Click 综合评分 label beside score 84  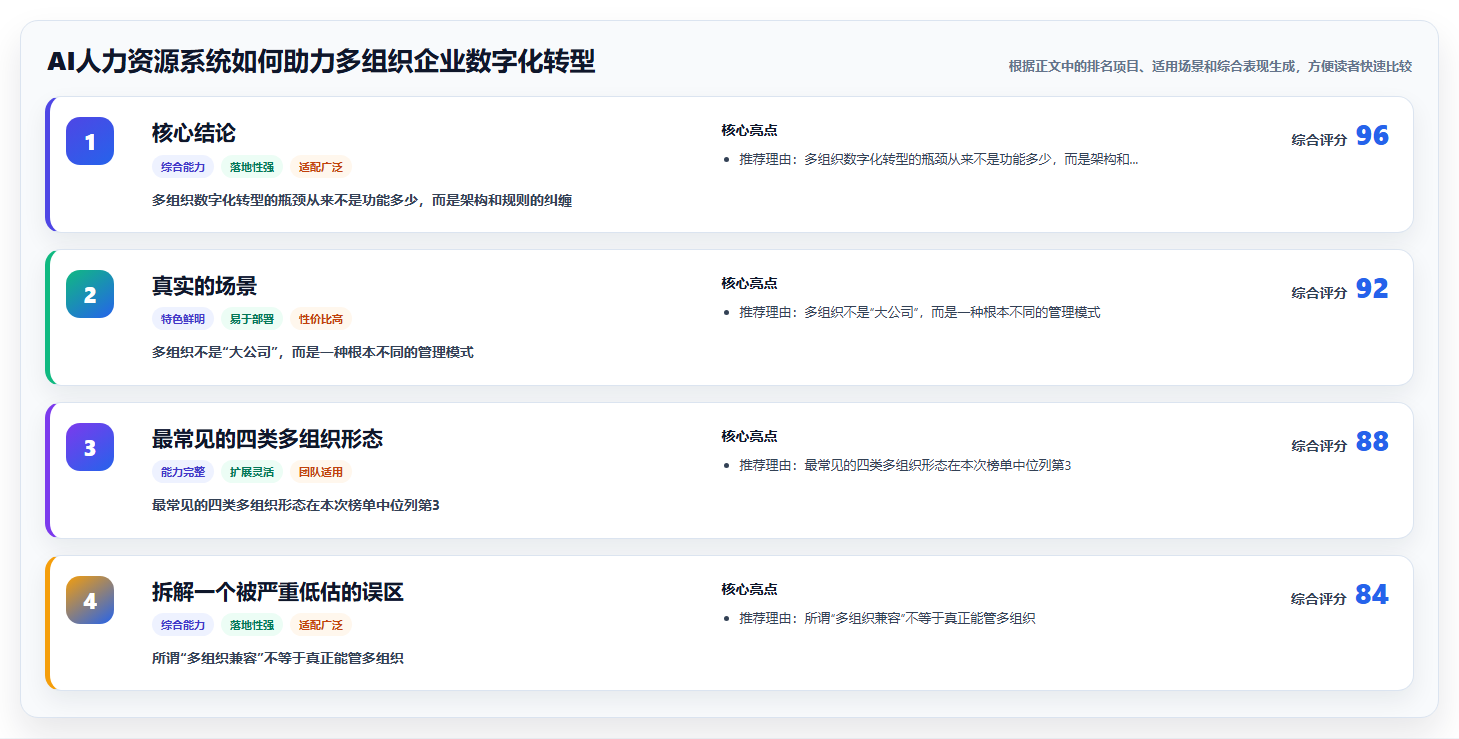[x=1319, y=599]
